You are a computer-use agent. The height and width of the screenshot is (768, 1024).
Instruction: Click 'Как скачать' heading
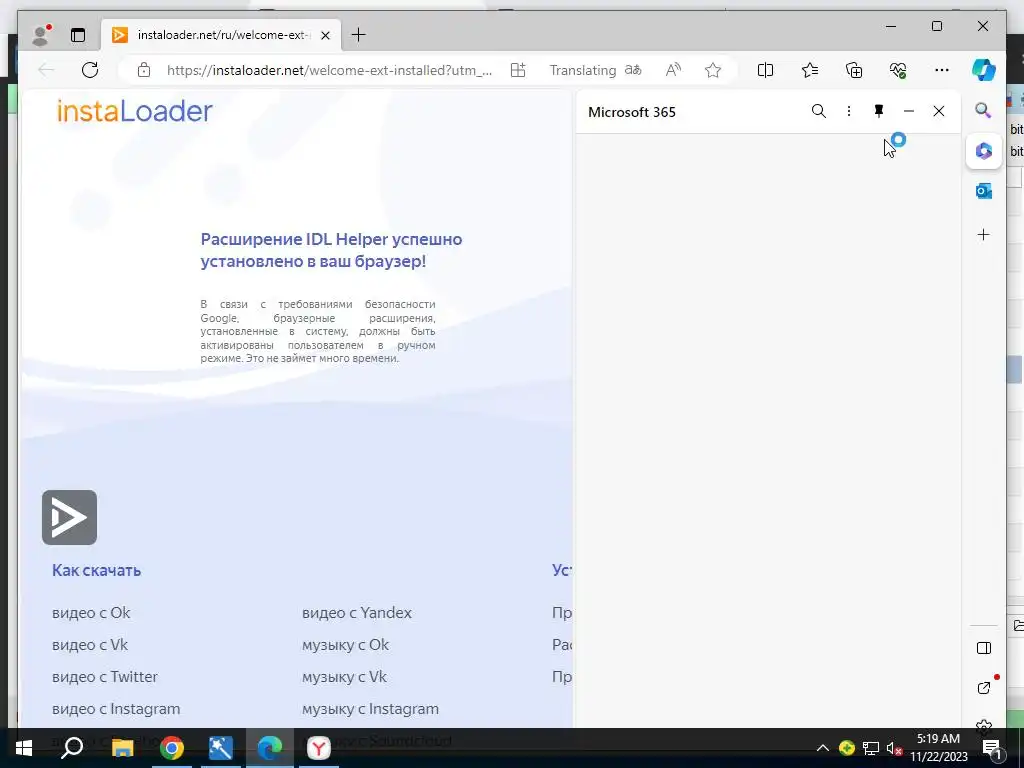click(x=96, y=570)
